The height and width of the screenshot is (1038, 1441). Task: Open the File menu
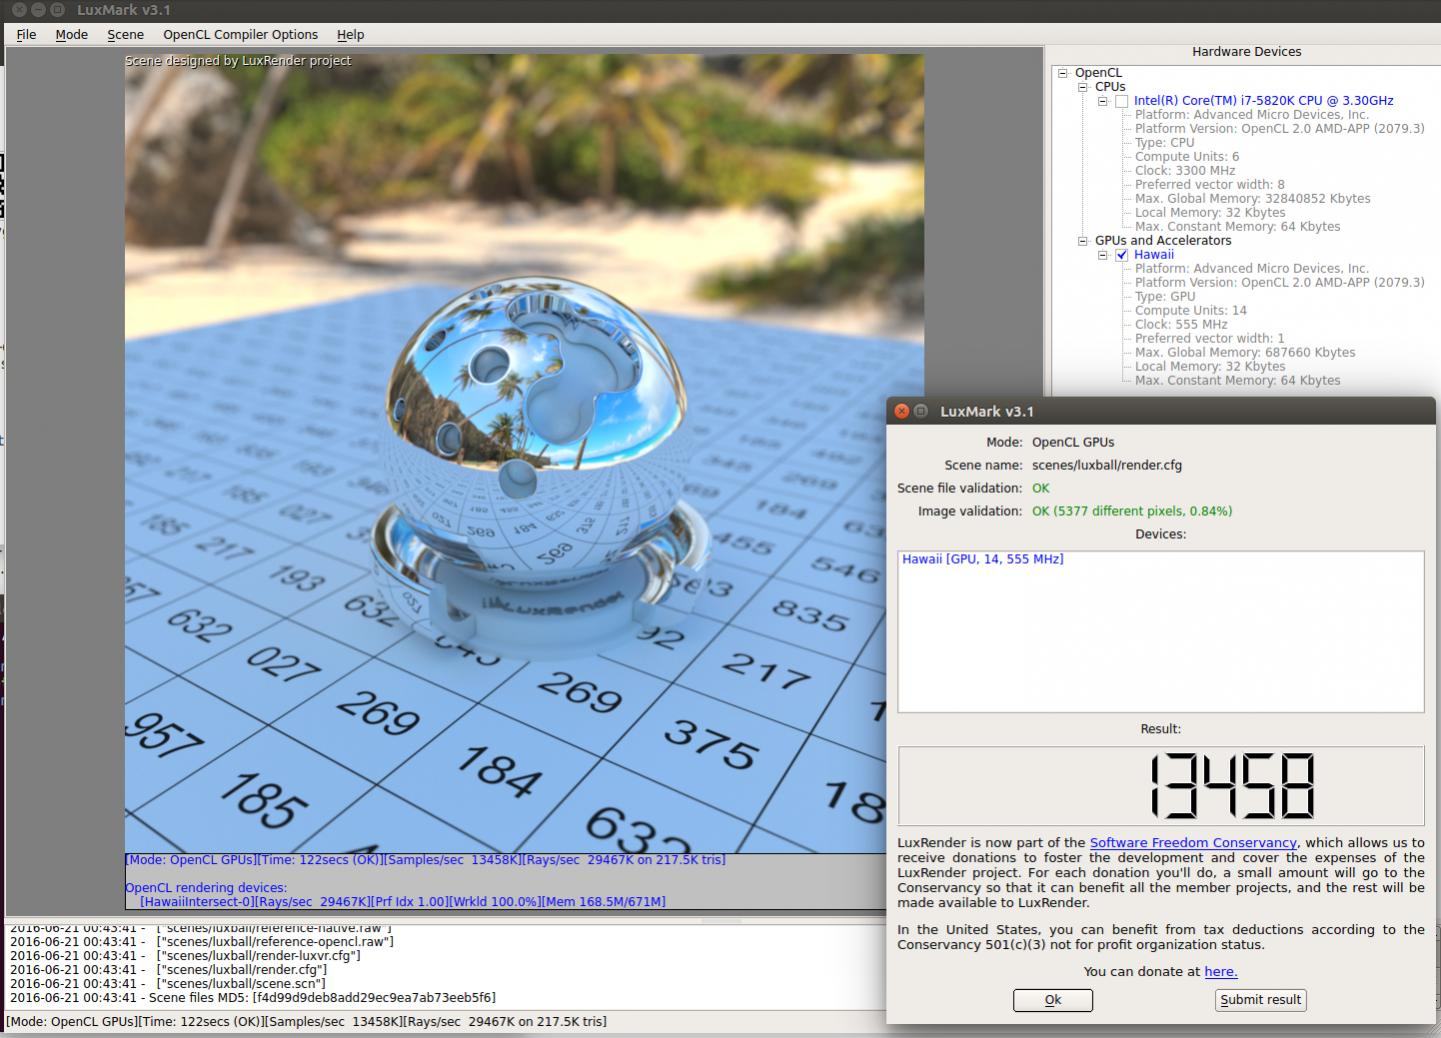pos(26,34)
